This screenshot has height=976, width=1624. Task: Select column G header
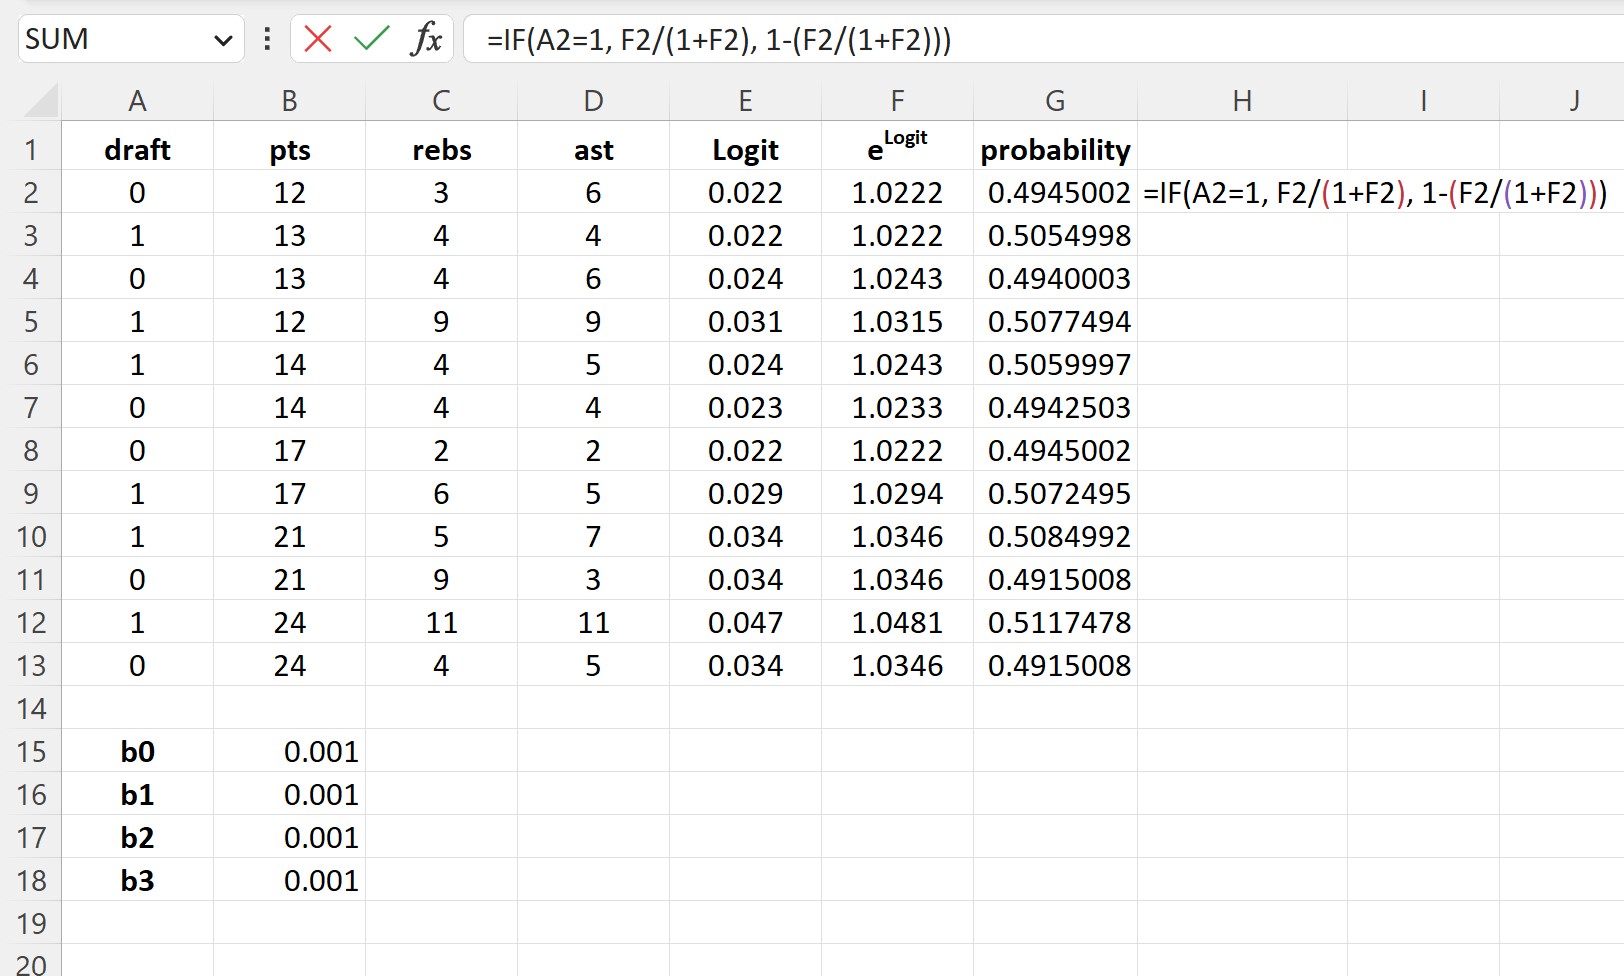(1055, 101)
